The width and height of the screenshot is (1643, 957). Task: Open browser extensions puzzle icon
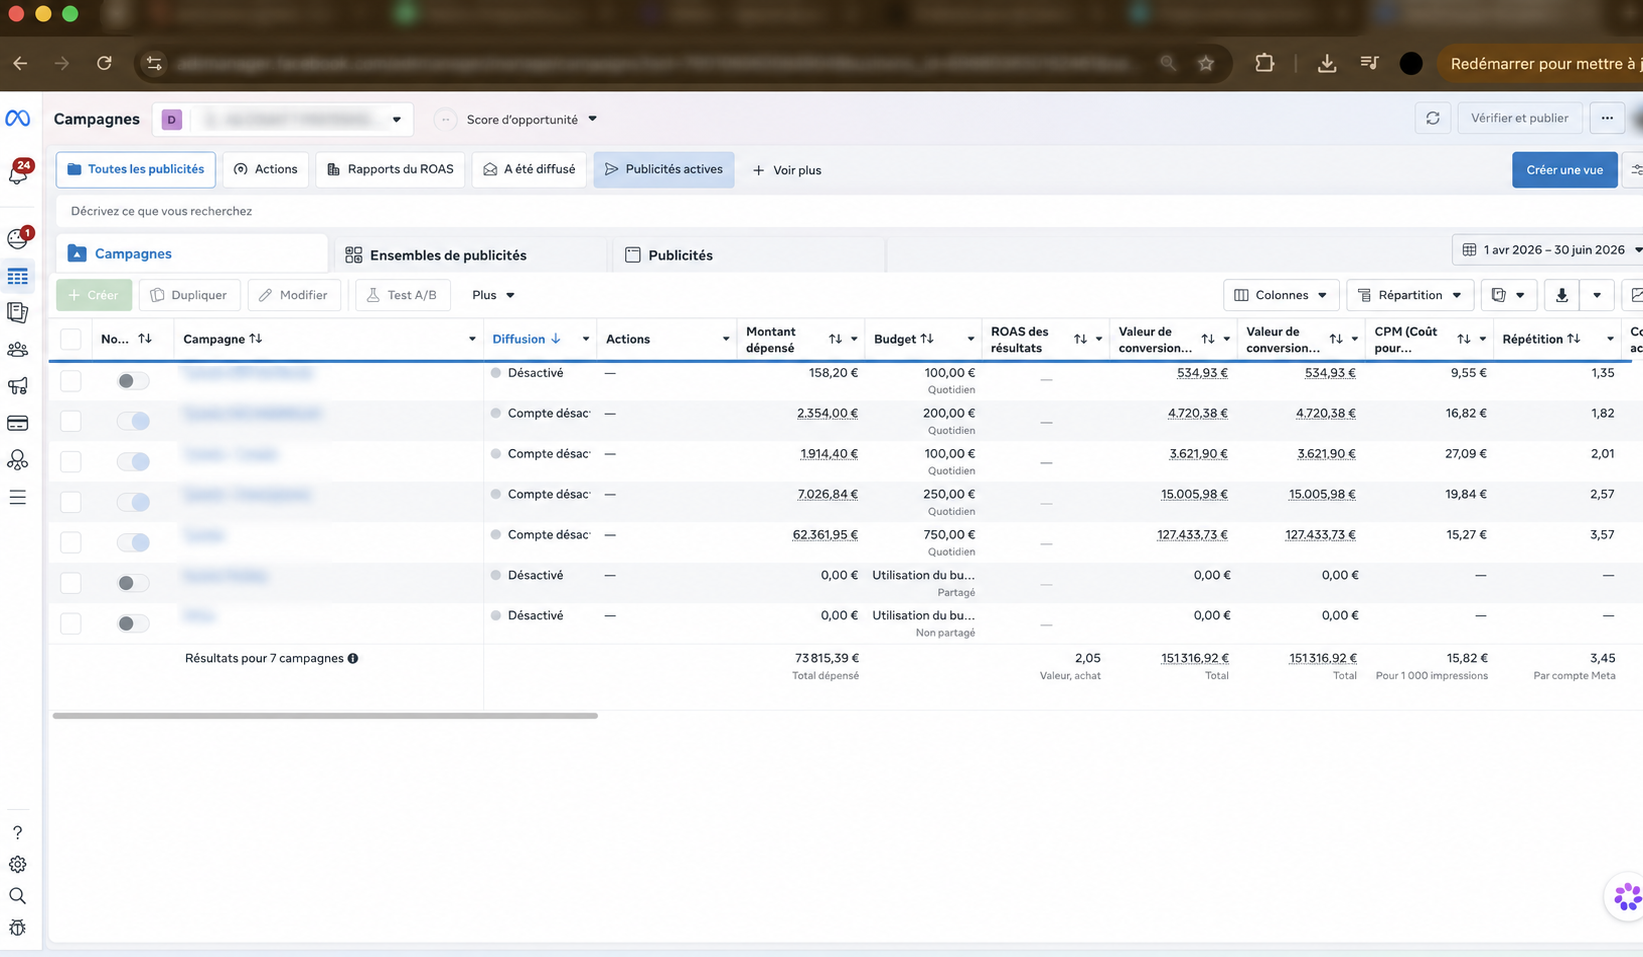[x=1264, y=63]
